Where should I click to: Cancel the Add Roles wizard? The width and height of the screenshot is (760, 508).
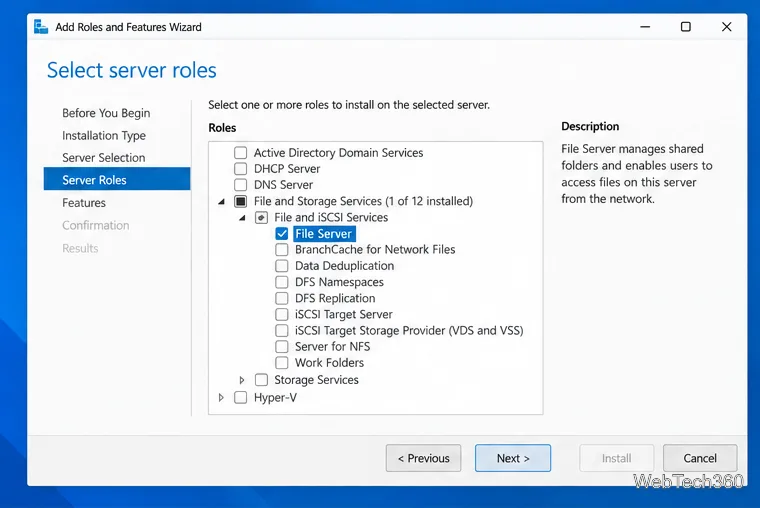[x=700, y=458]
